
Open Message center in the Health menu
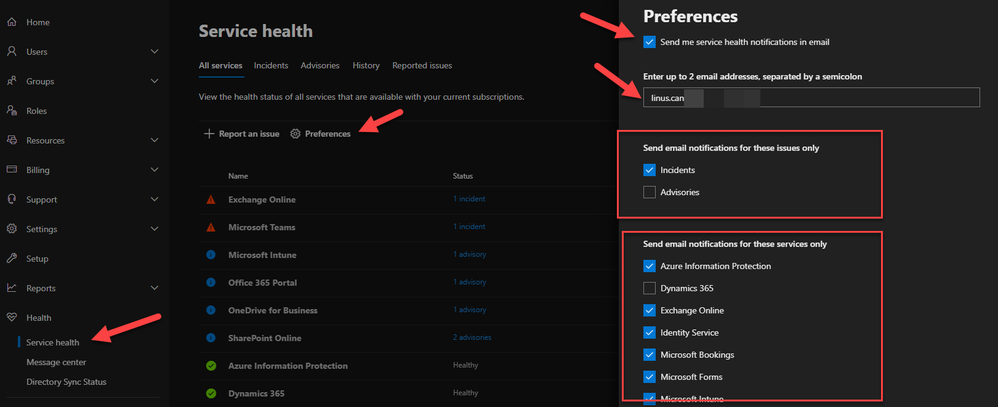[56, 362]
